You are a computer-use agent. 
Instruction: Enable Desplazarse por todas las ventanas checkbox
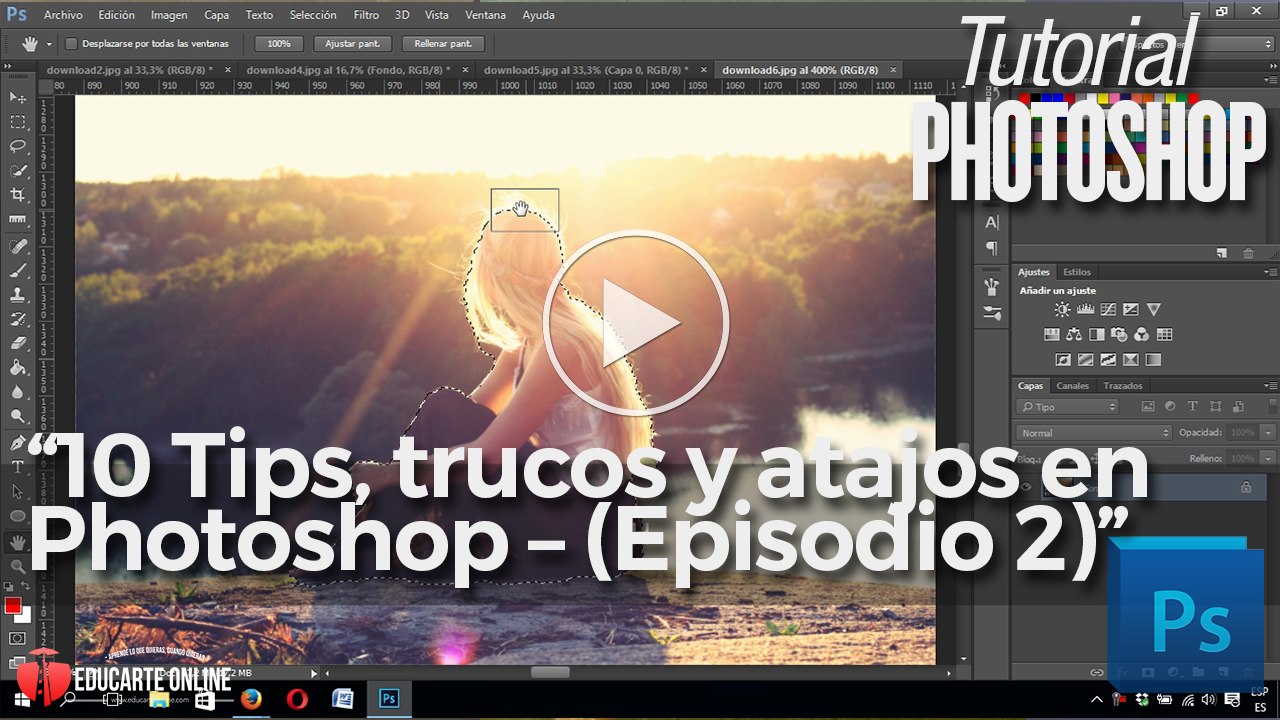pyautogui.click(x=71, y=44)
